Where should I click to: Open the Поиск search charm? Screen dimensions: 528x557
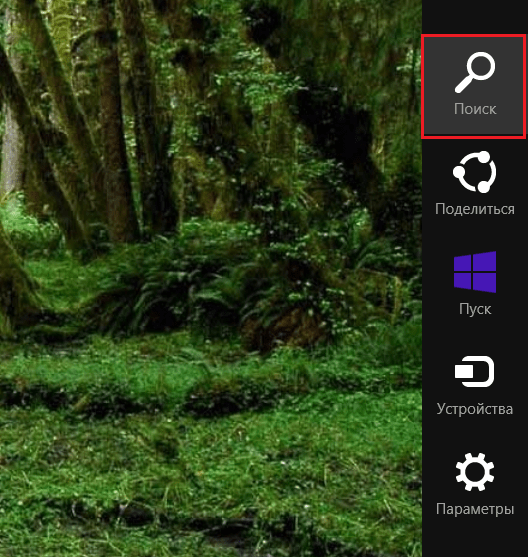pyautogui.click(x=474, y=87)
